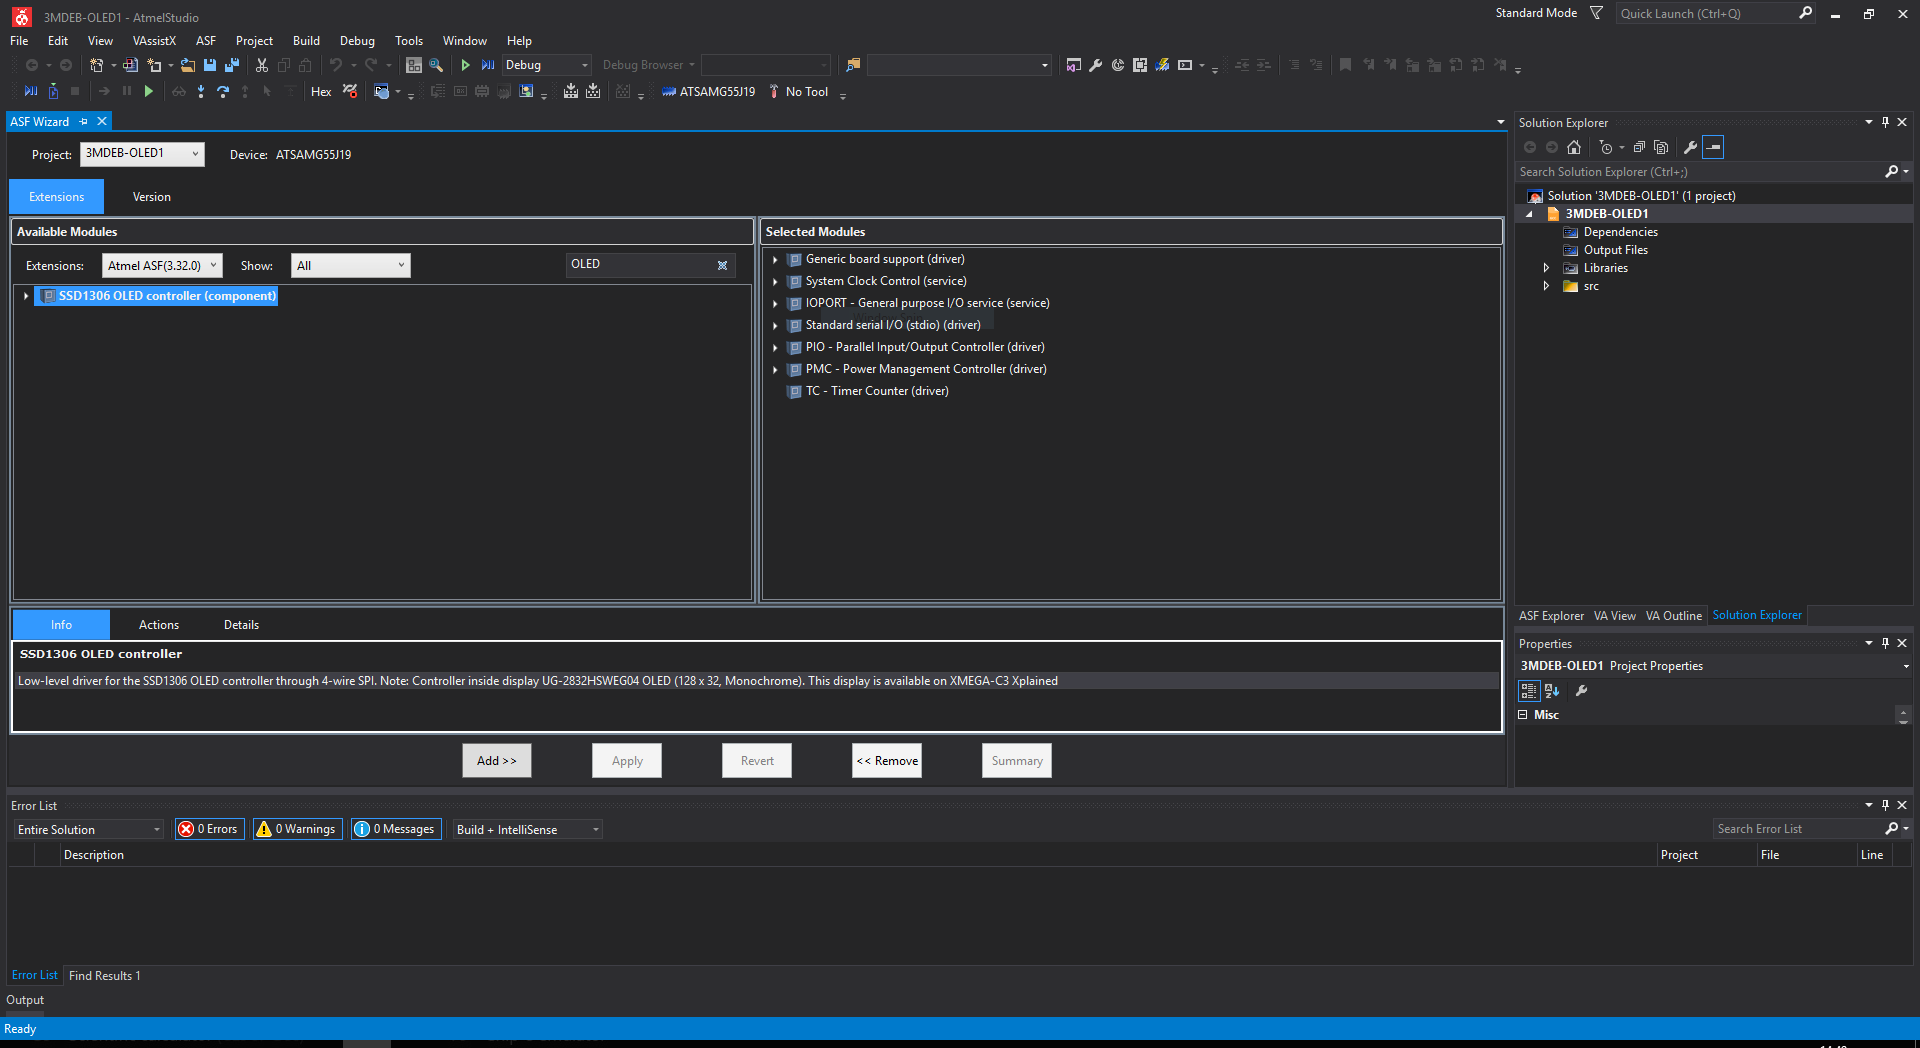Click the Home icon in Solution Explorer

1574,148
